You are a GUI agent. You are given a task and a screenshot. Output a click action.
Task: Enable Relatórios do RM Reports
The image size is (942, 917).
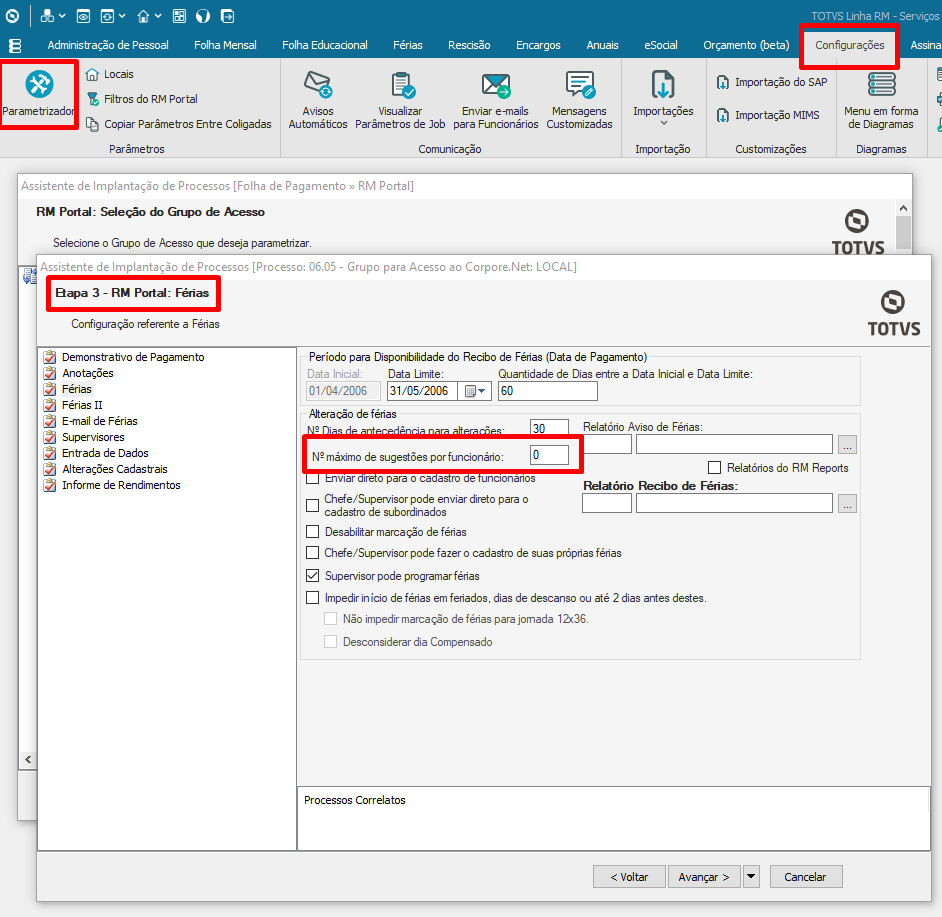[714, 468]
